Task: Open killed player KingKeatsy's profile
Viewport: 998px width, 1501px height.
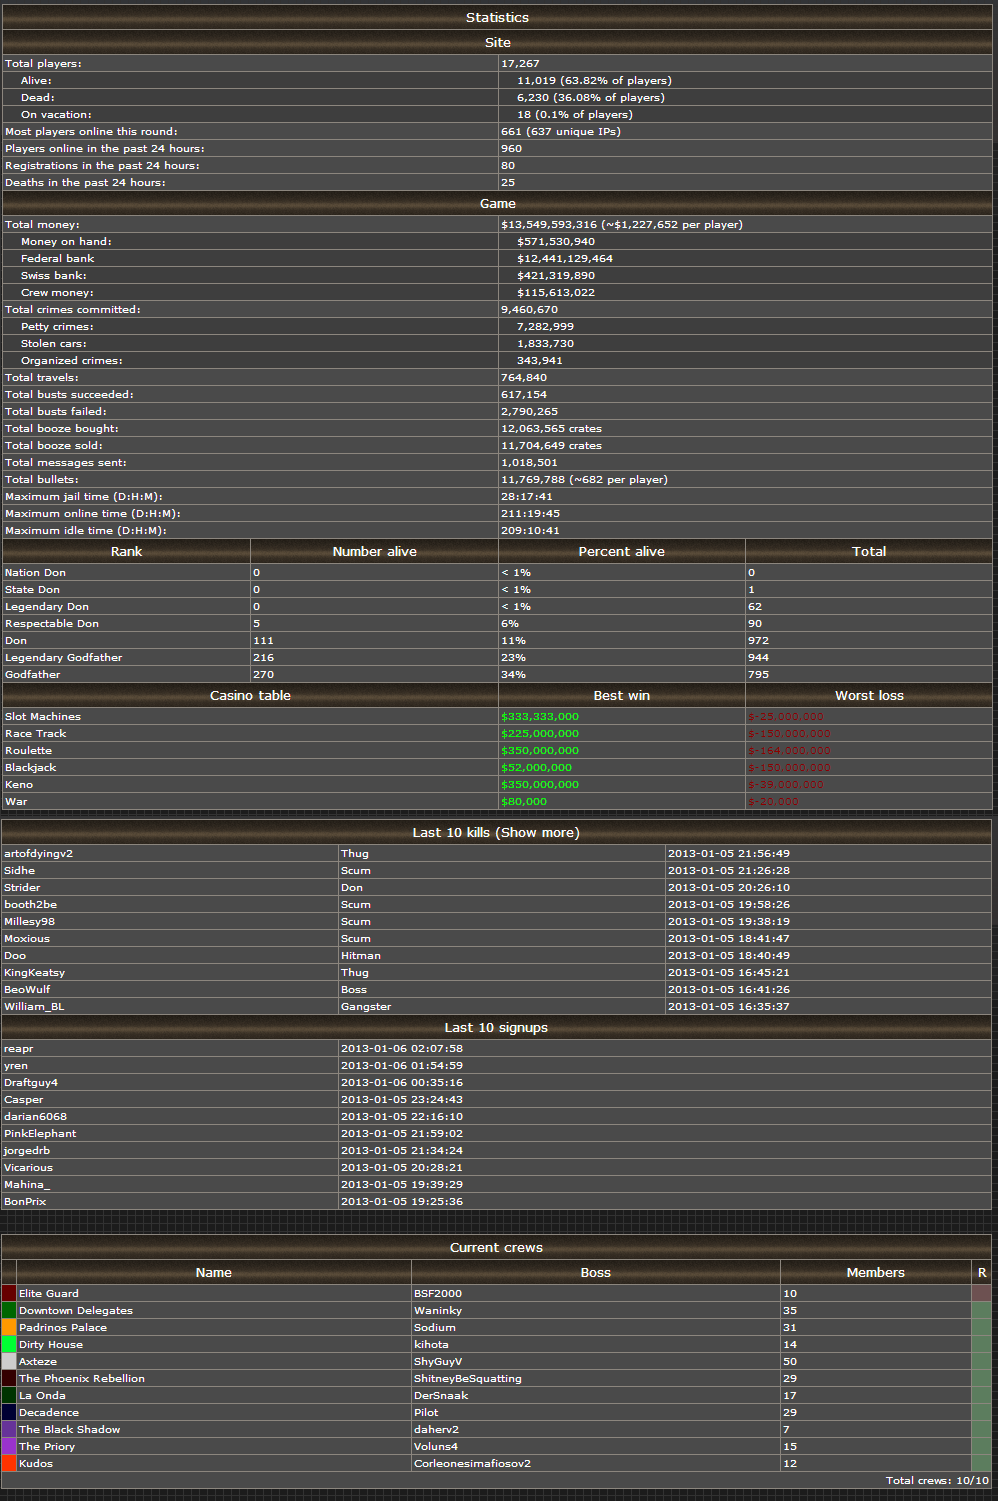Action: [x=35, y=972]
